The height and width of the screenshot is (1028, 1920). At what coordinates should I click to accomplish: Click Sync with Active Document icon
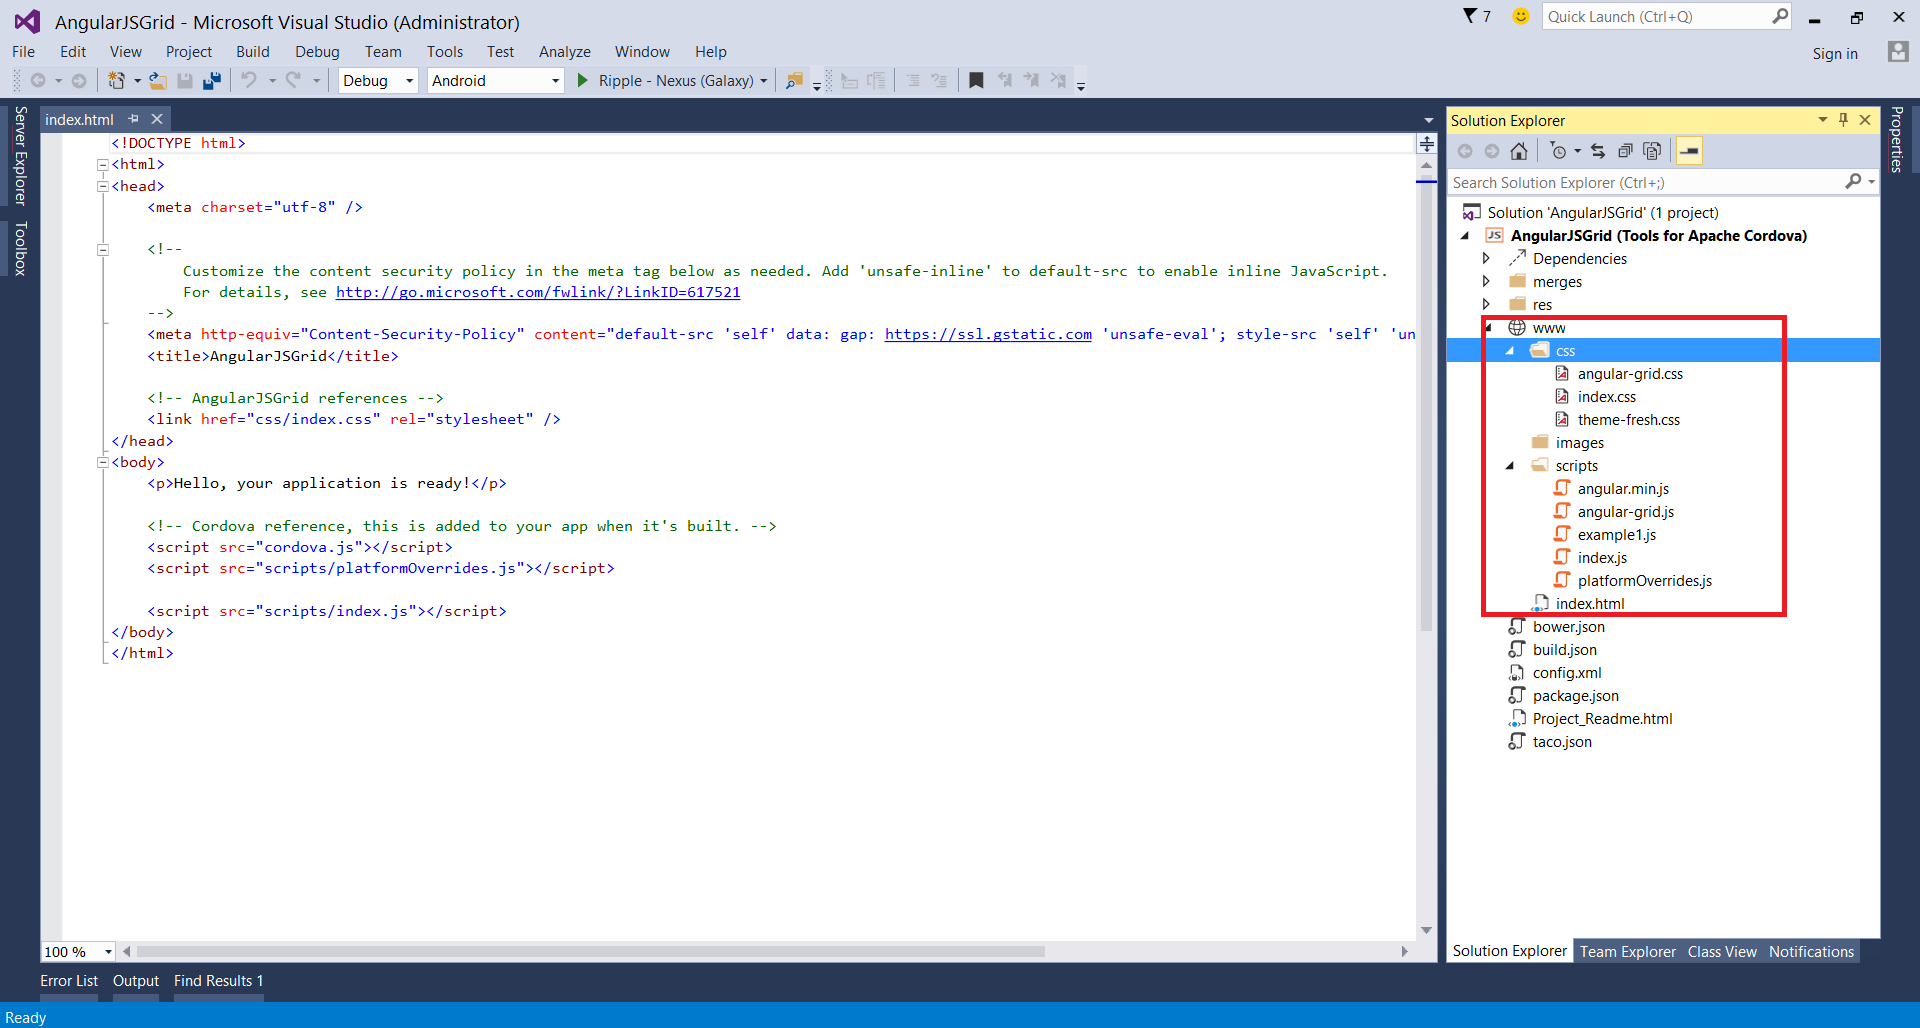(1598, 151)
